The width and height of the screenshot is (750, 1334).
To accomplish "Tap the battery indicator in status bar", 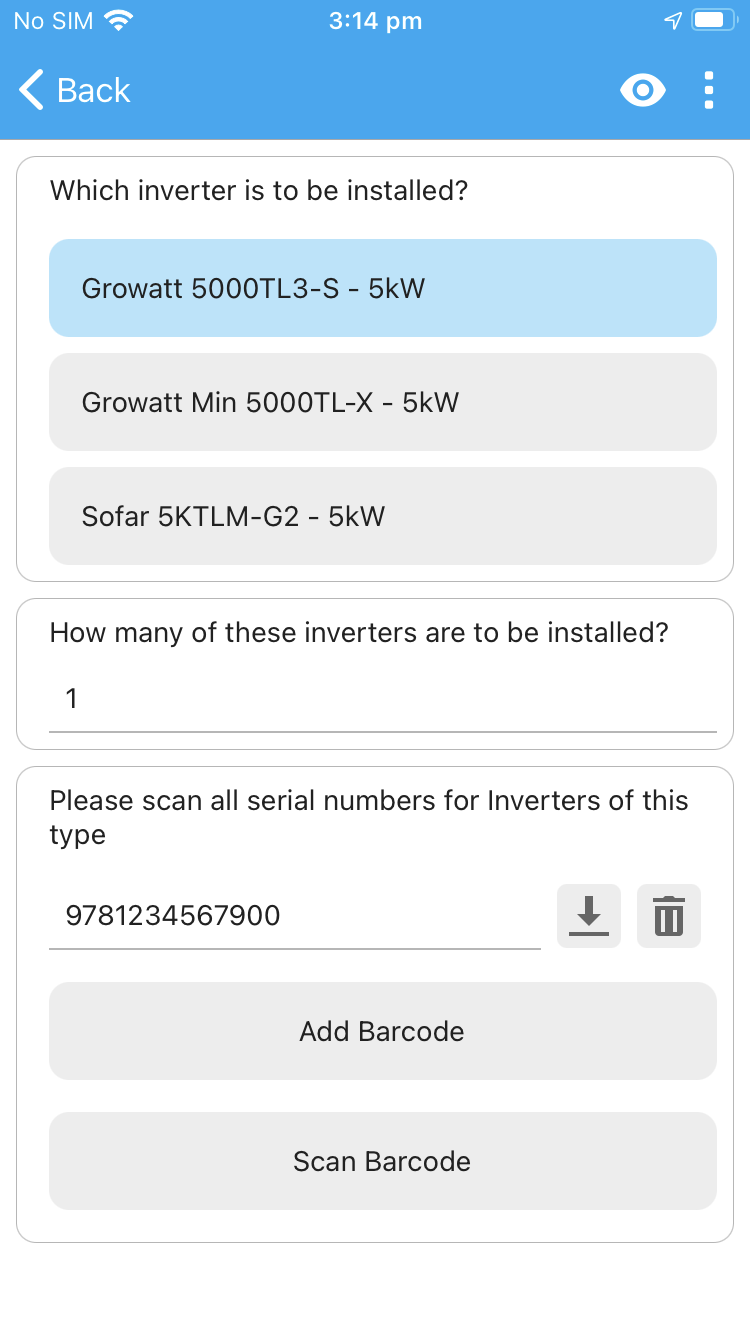I will click(713, 20).
